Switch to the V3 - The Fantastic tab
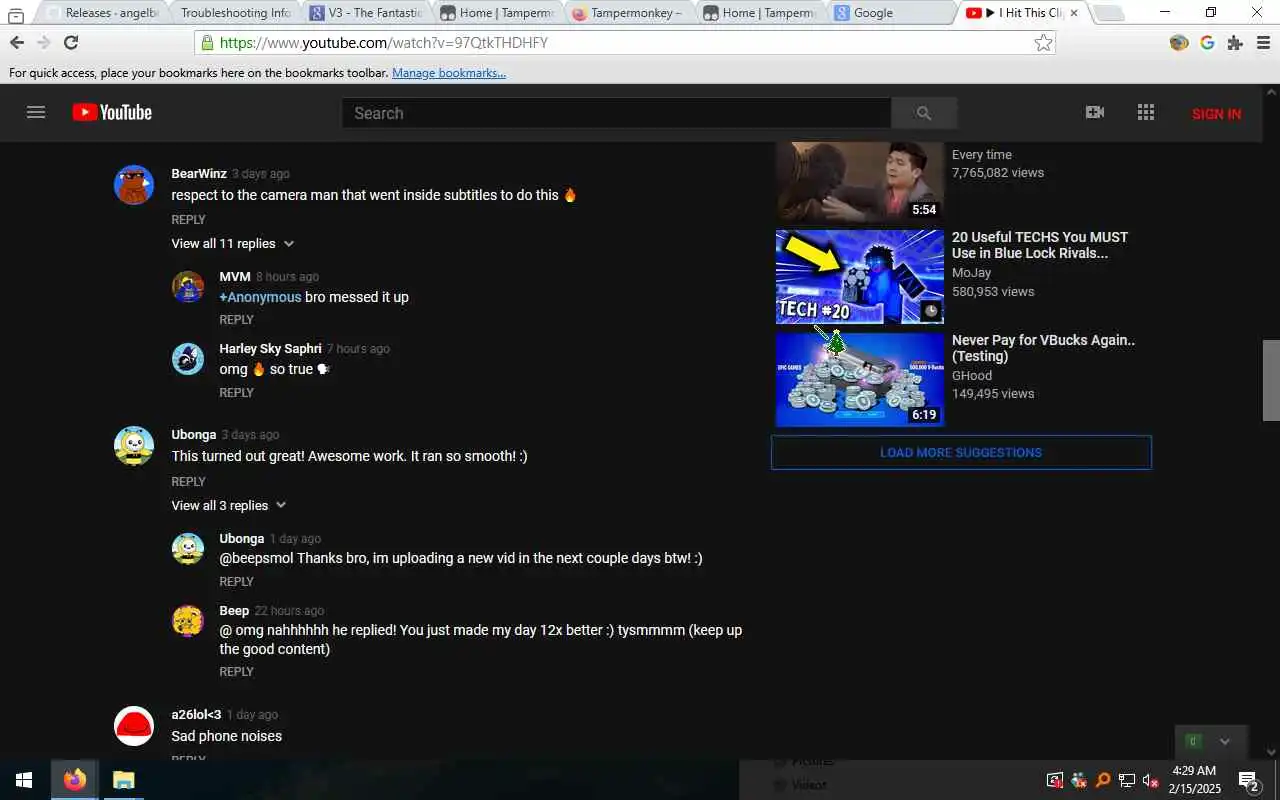 pos(365,13)
